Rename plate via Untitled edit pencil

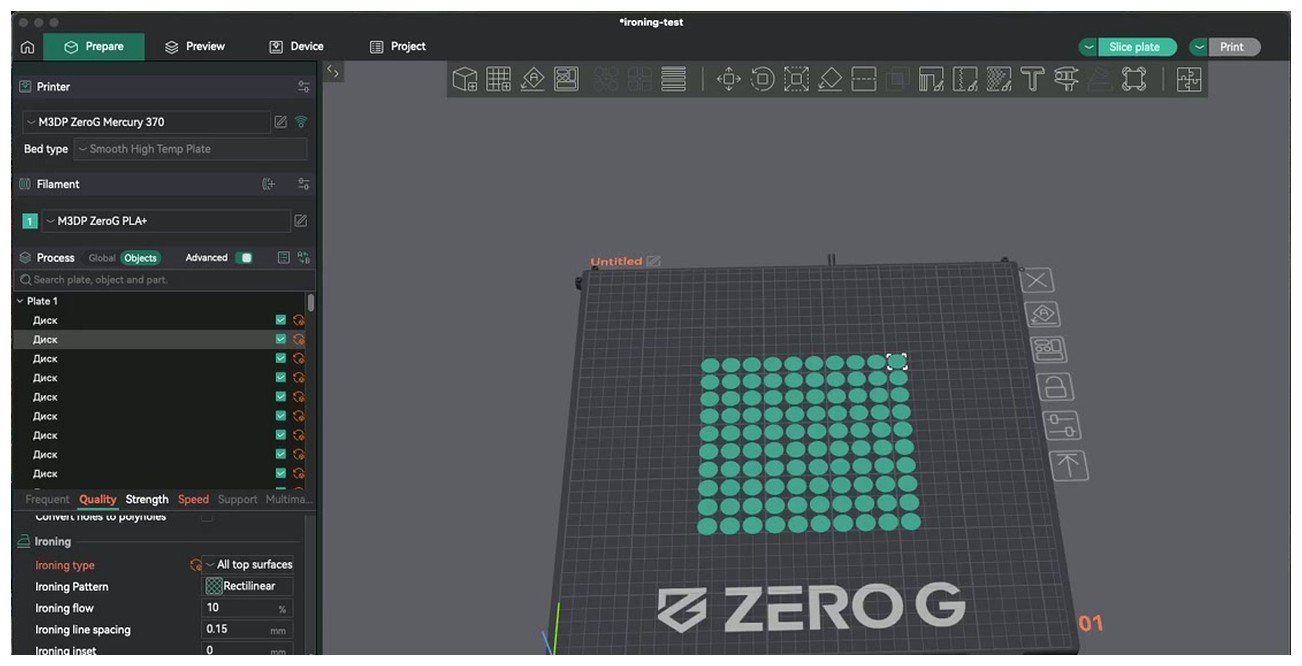pyautogui.click(x=653, y=261)
